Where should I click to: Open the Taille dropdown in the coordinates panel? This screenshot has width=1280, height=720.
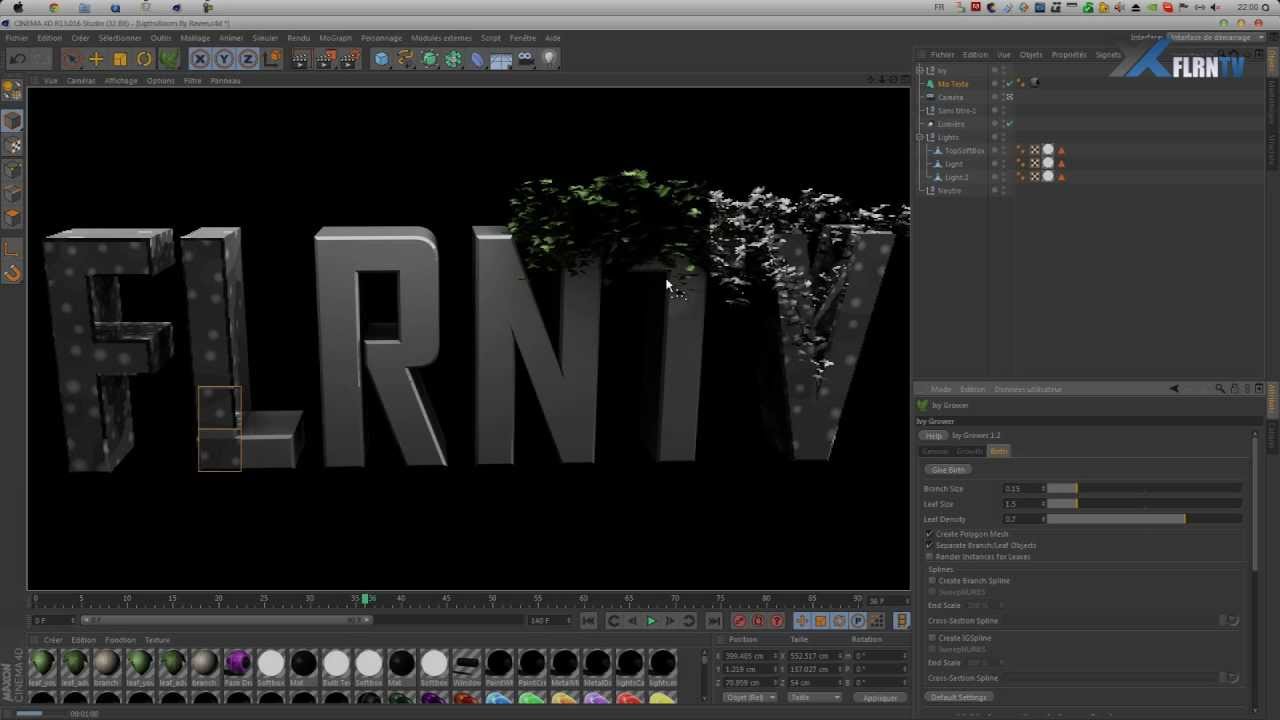pyautogui.click(x=814, y=697)
